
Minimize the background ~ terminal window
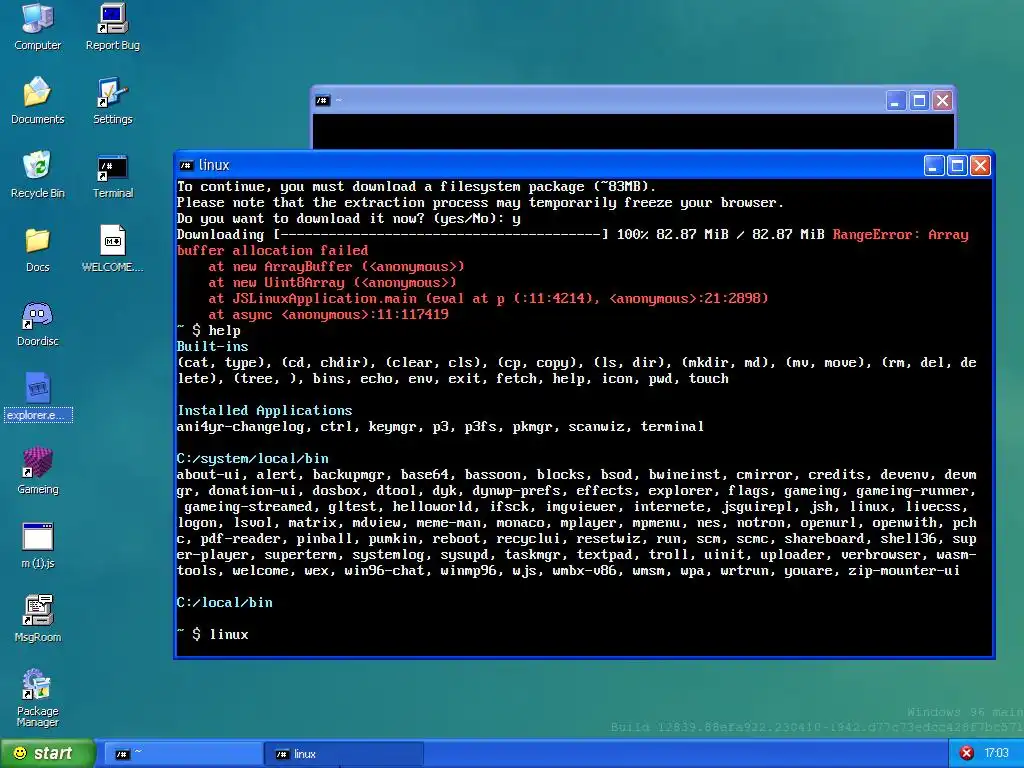pos(895,101)
